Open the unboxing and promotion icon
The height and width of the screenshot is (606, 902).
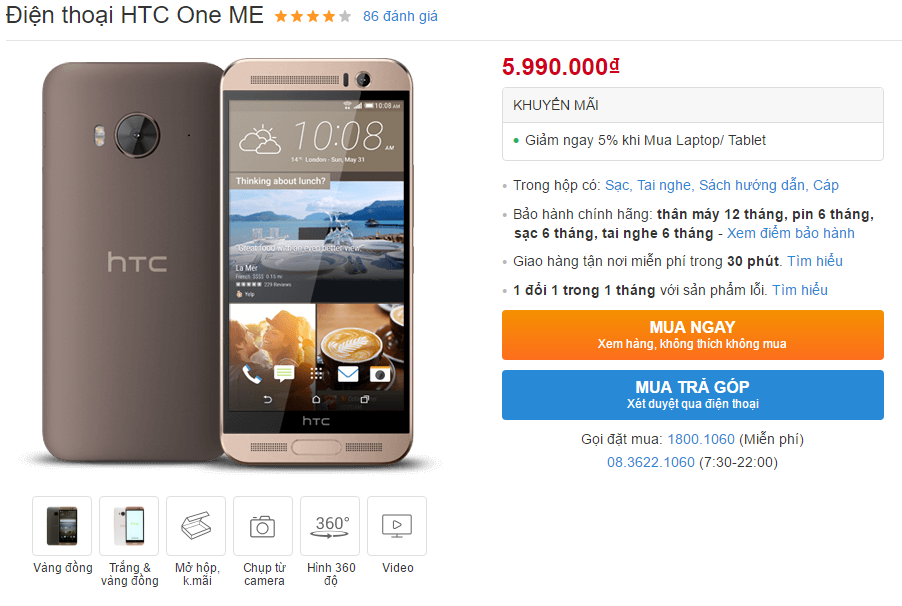[196, 526]
